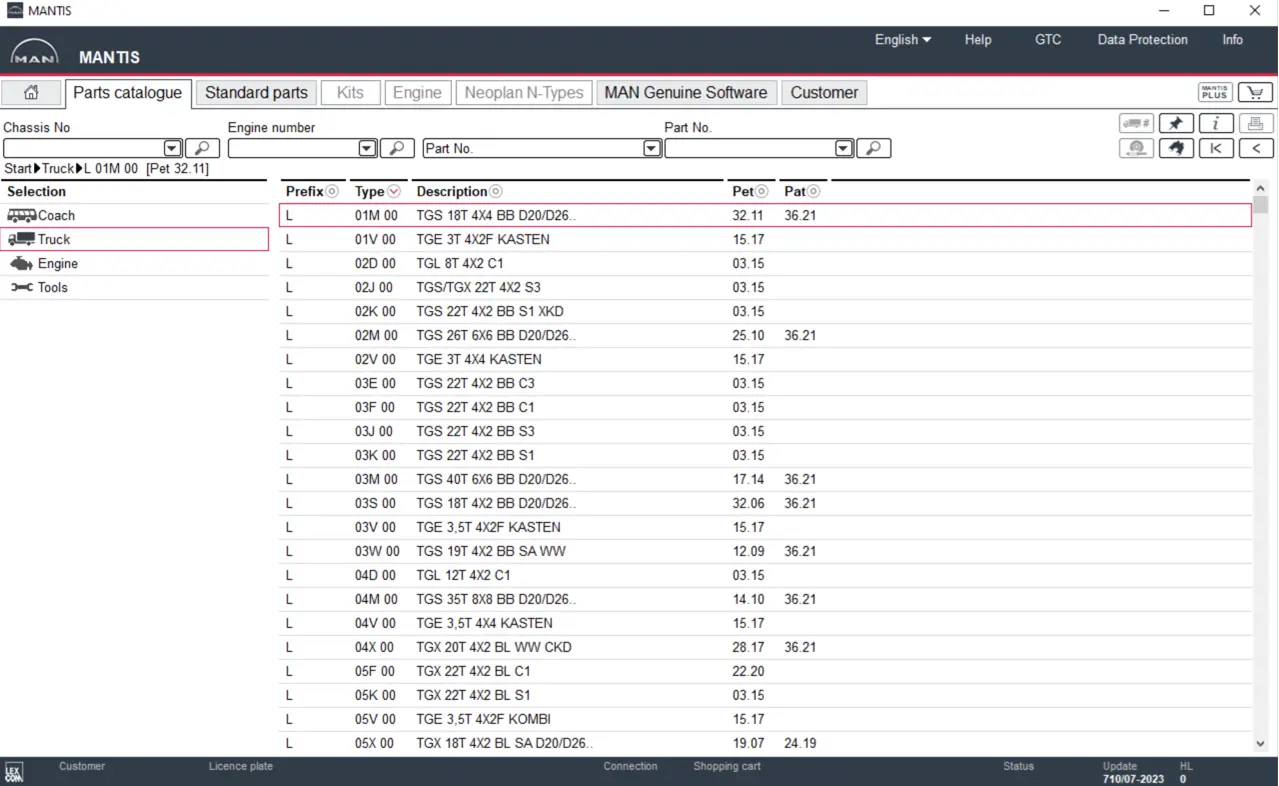Click the pin icon button

1176,123
